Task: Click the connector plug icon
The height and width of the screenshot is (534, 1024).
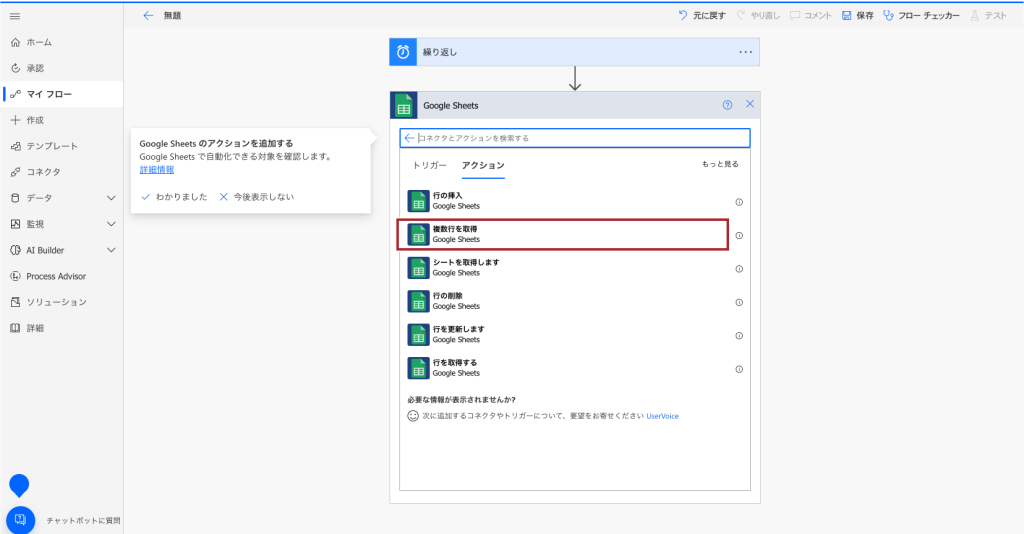Action: pos(16,172)
